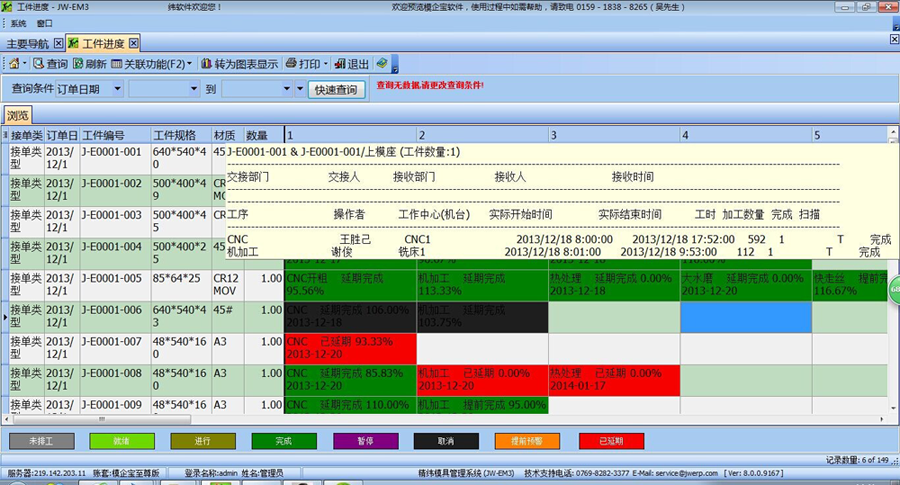This screenshot has width=900, height=485.
Task: Click the red CNC 已延期 93.33% cell
Action: pyautogui.click(x=350, y=348)
